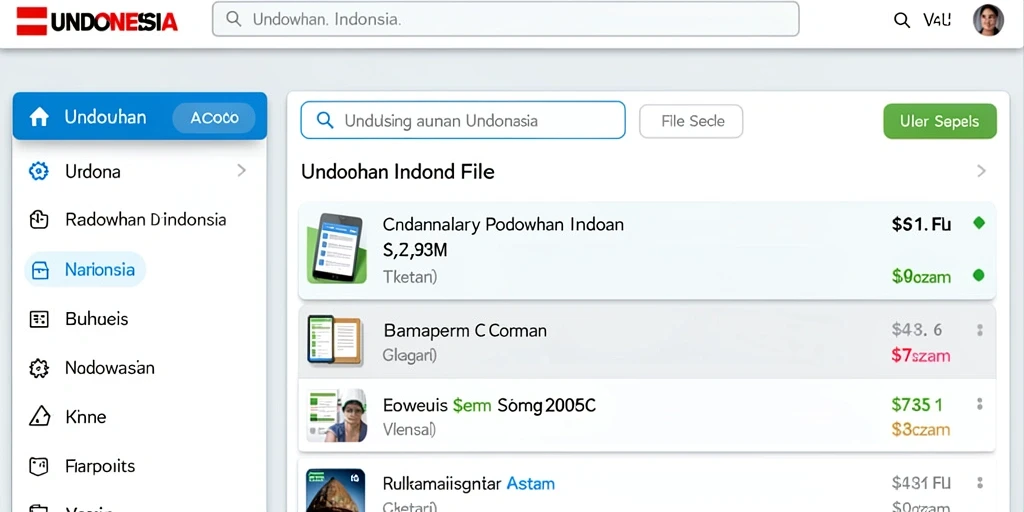1024x512 pixels.
Task: Select the Radowhan Dindonsia sidebar icon
Action: [39, 219]
